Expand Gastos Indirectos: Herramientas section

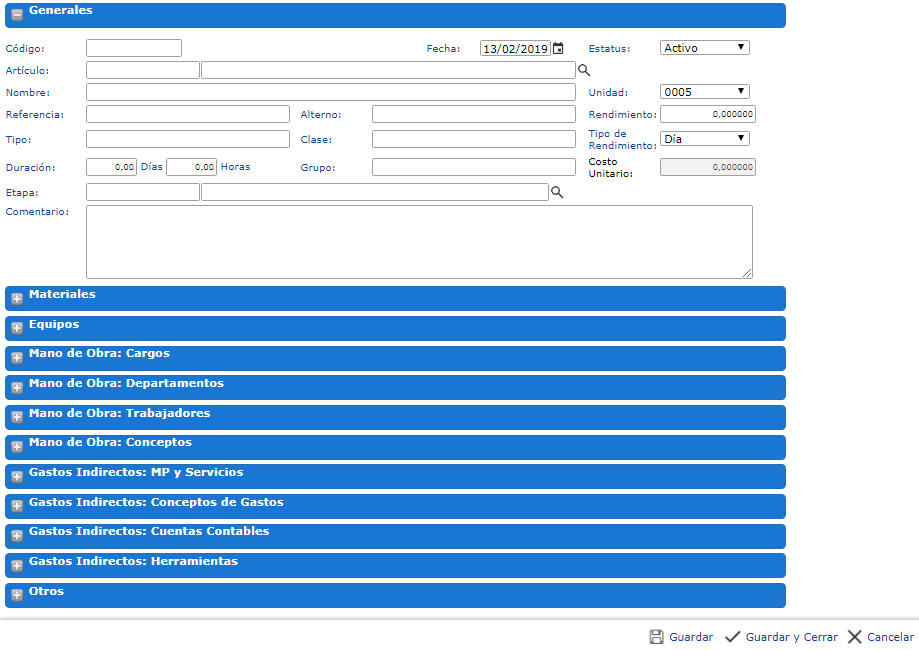(x=133, y=562)
